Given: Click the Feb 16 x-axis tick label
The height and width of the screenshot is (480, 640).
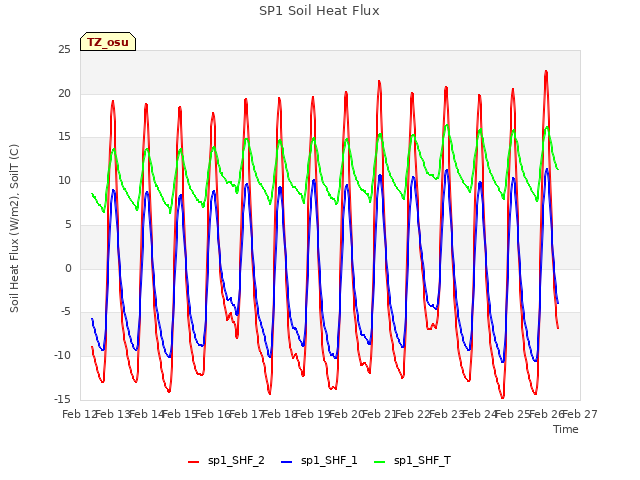Looking at the screenshot, I should pos(213,414).
